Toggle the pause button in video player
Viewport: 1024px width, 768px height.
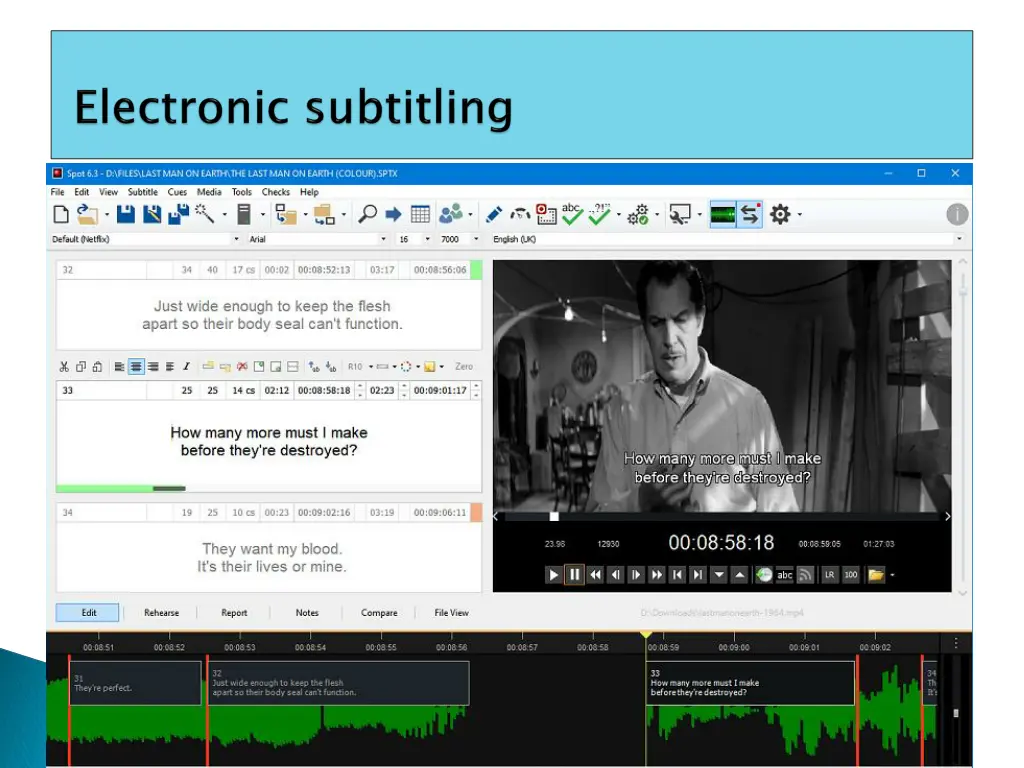click(574, 575)
